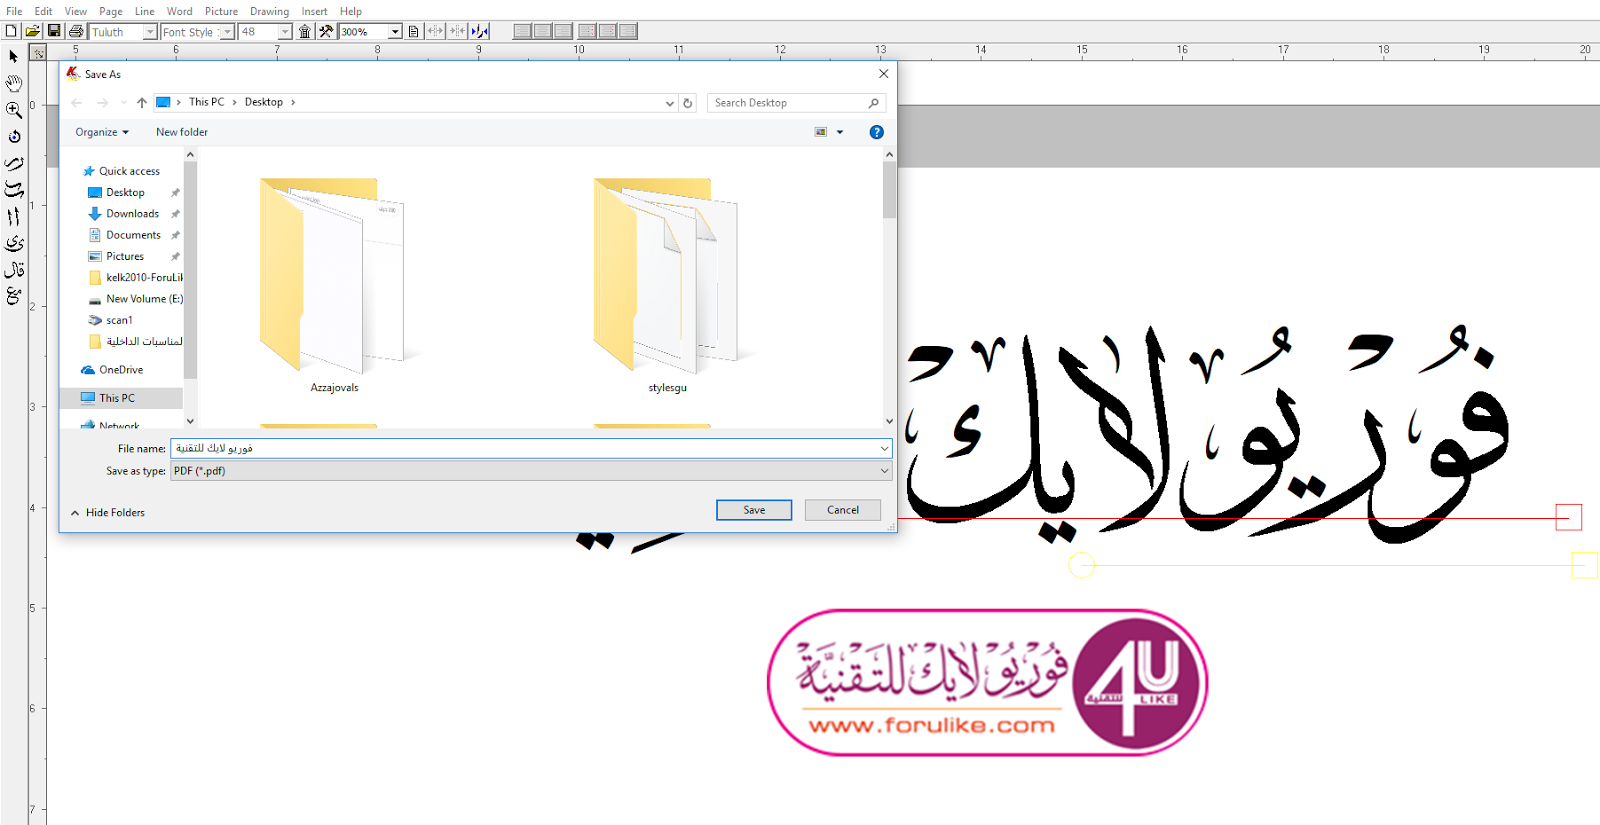This screenshot has height=825, width=1600.
Task: Click the page view icon beside zoom
Action: [x=414, y=32]
